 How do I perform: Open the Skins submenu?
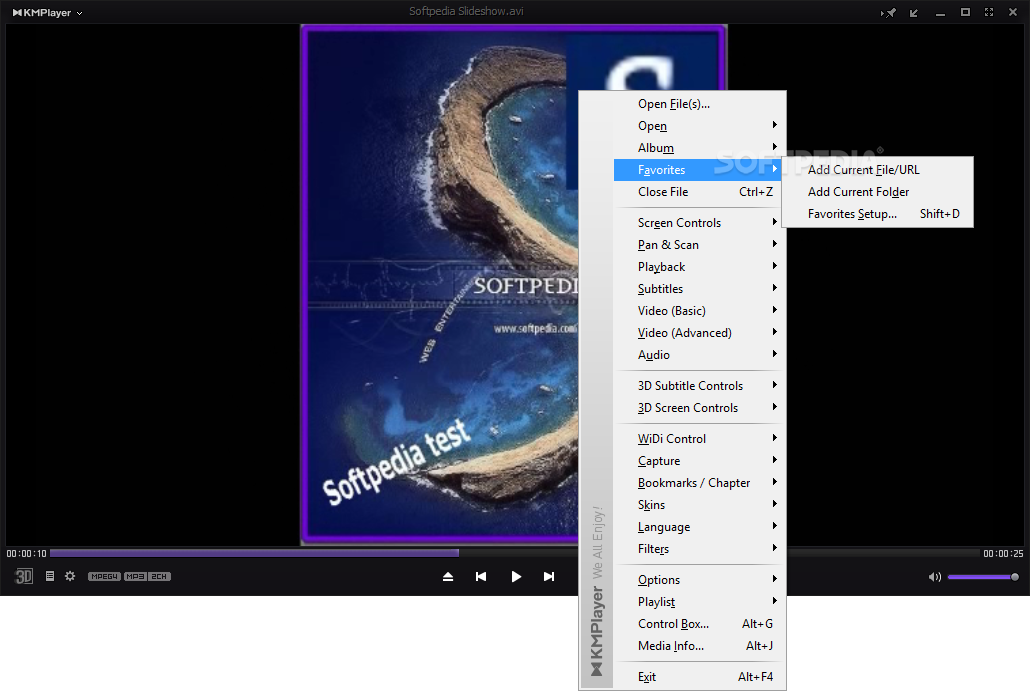click(x=700, y=504)
